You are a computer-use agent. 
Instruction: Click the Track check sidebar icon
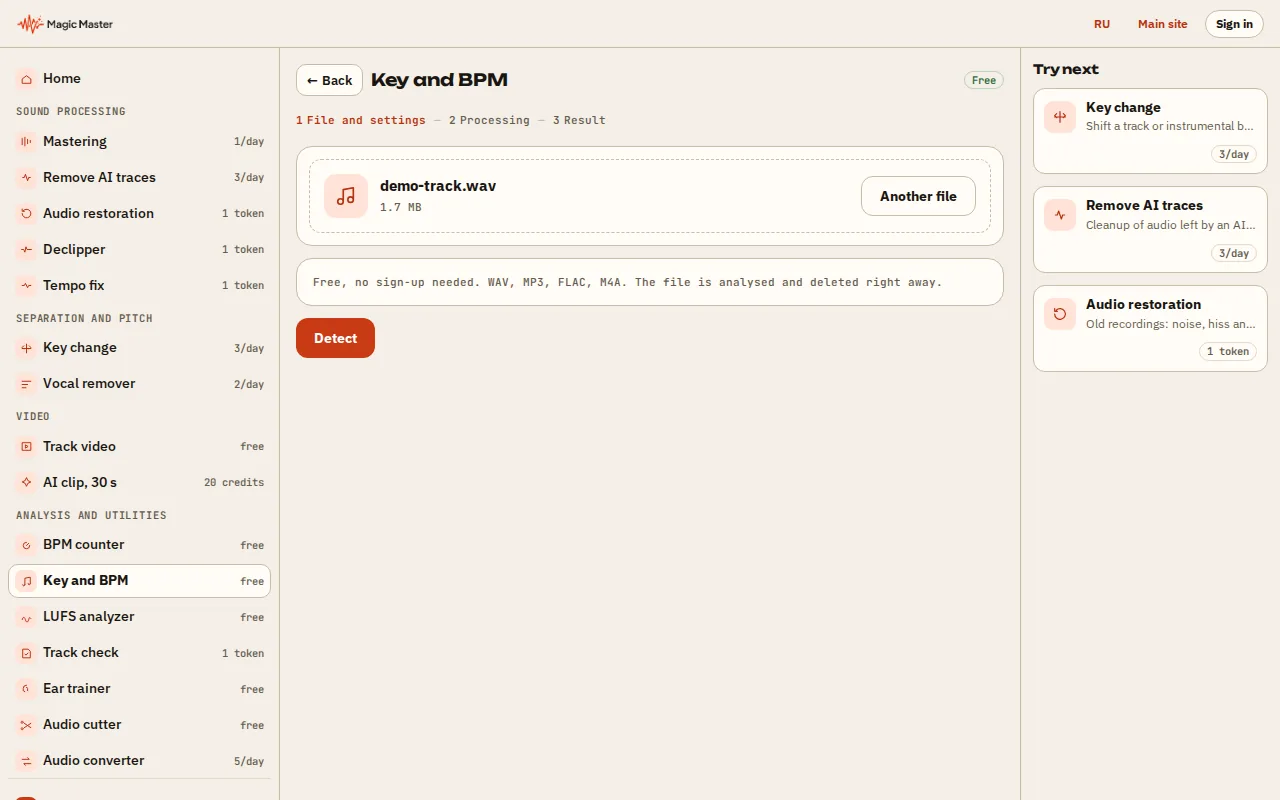[26, 653]
